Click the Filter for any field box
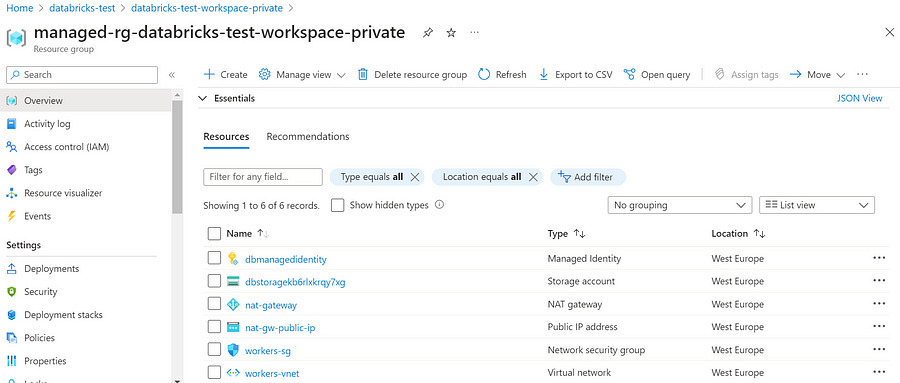The width and height of the screenshot is (900, 383). point(263,177)
